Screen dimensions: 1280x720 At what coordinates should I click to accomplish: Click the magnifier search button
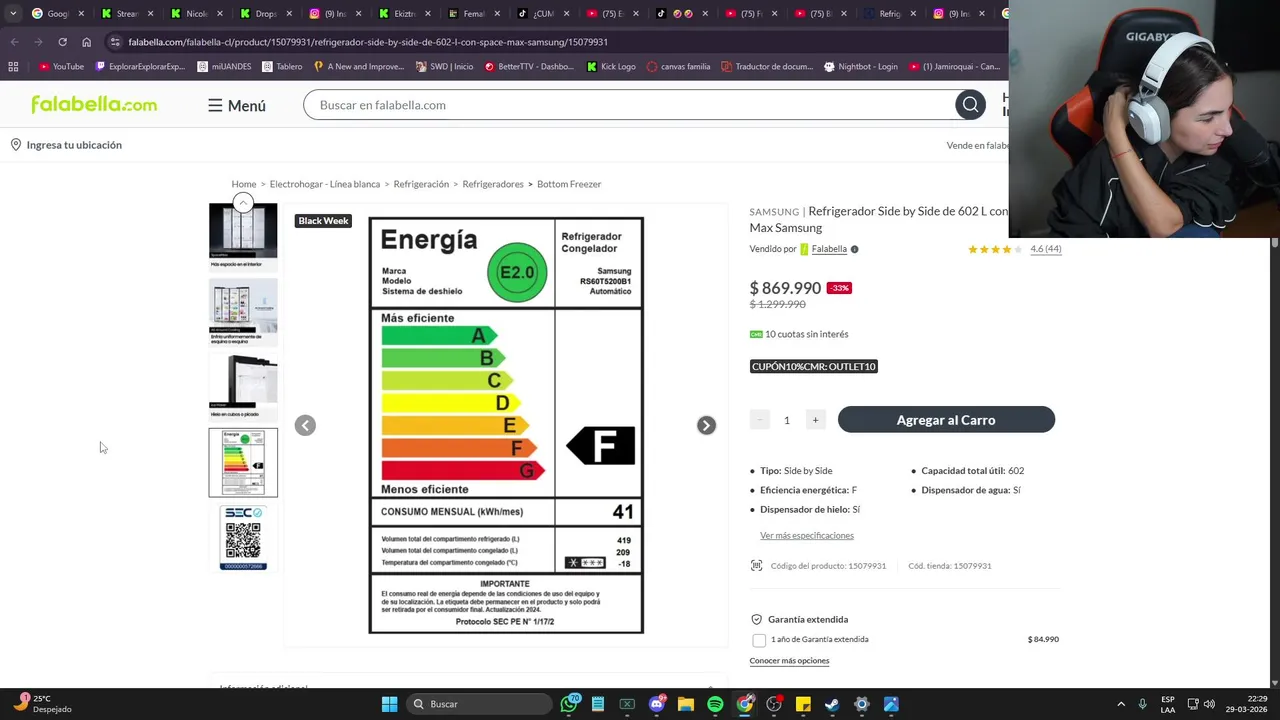970,105
